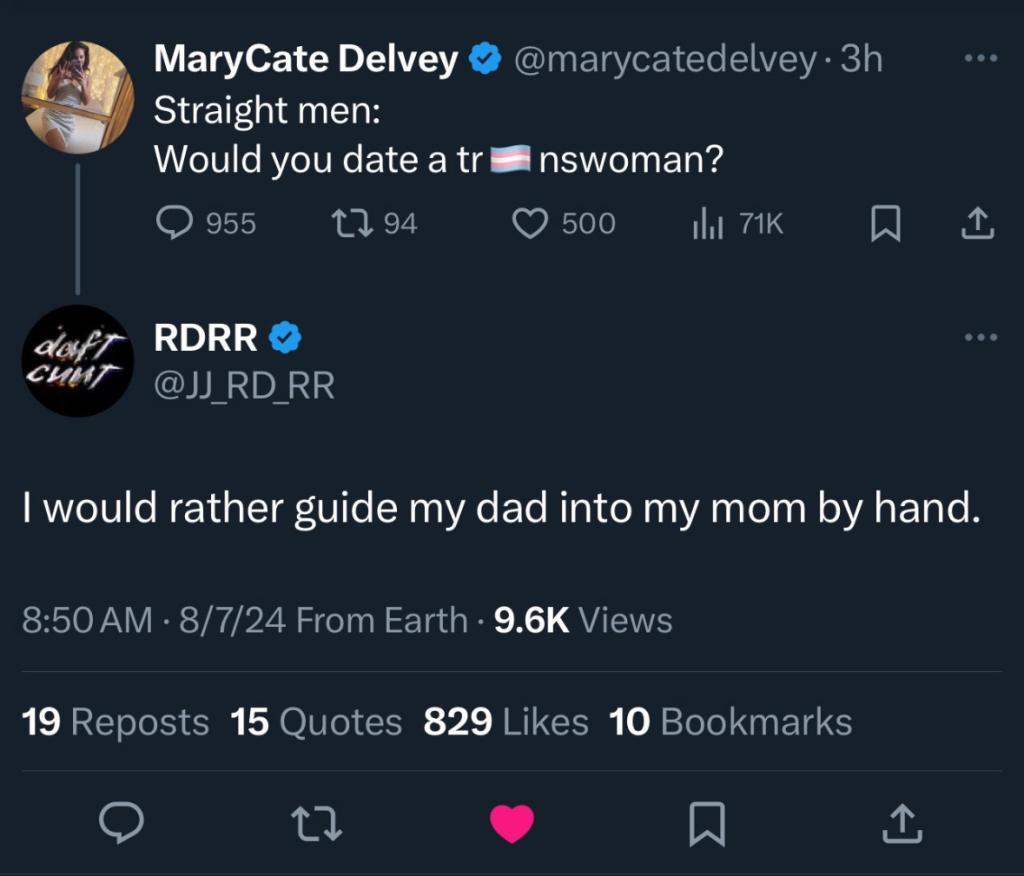Open the @marycatedelvey handle
Viewport: 1024px width, 876px height.
(x=665, y=60)
